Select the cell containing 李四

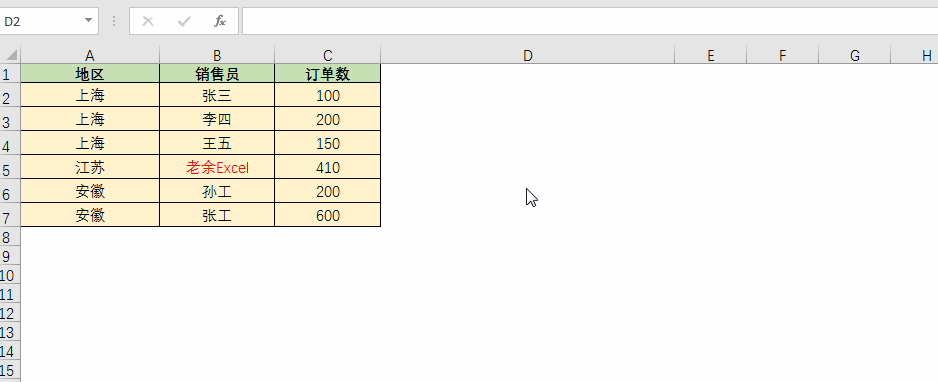pos(217,119)
